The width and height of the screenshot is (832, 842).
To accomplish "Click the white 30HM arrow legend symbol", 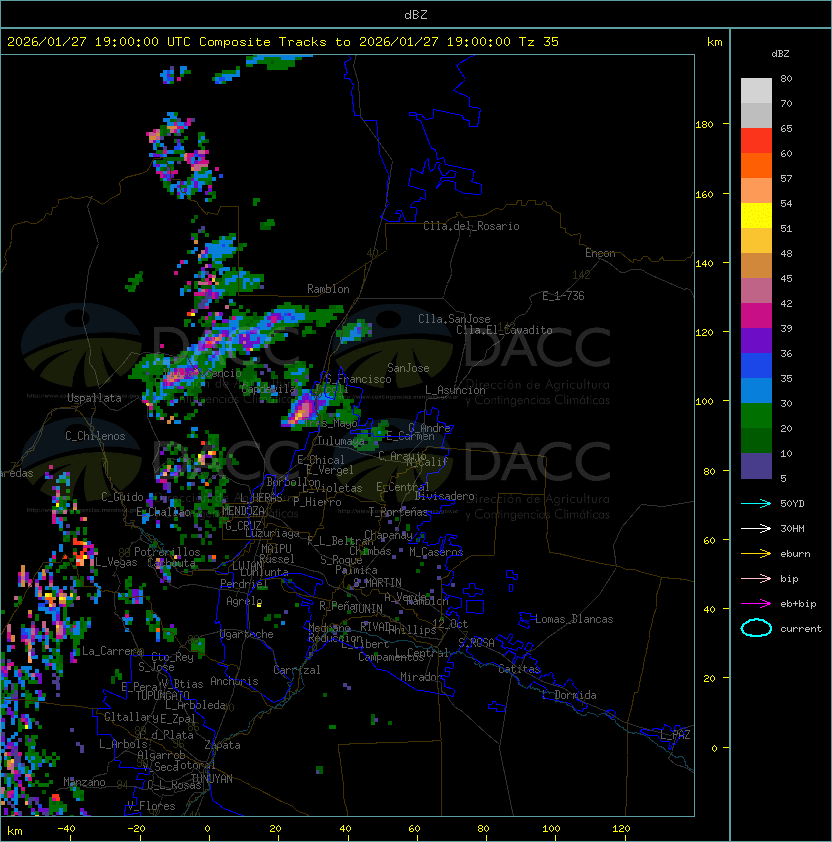I will [x=756, y=528].
